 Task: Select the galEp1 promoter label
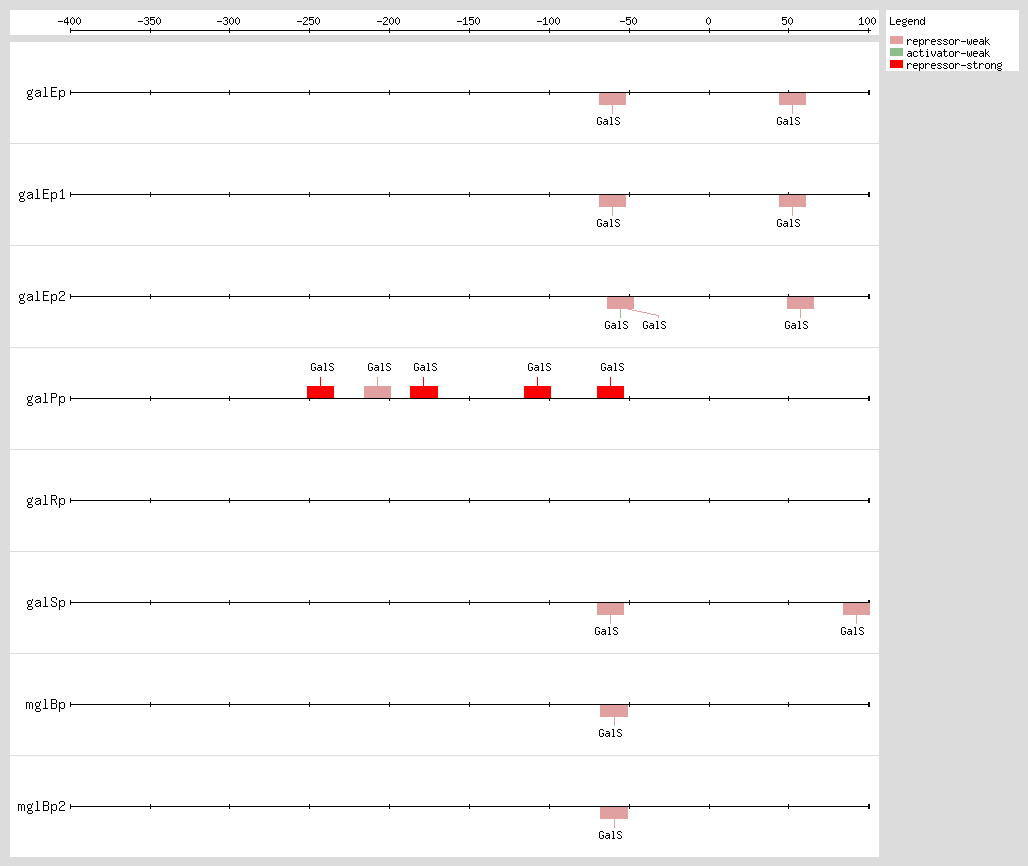tap(42, 195)
